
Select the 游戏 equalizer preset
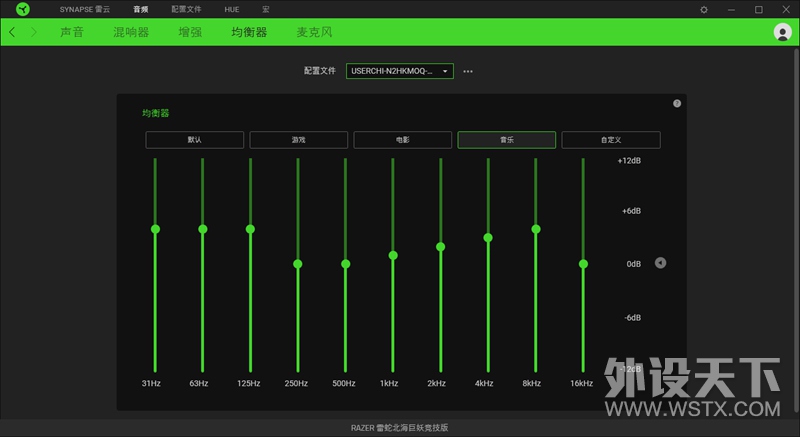tap(298, 140)
